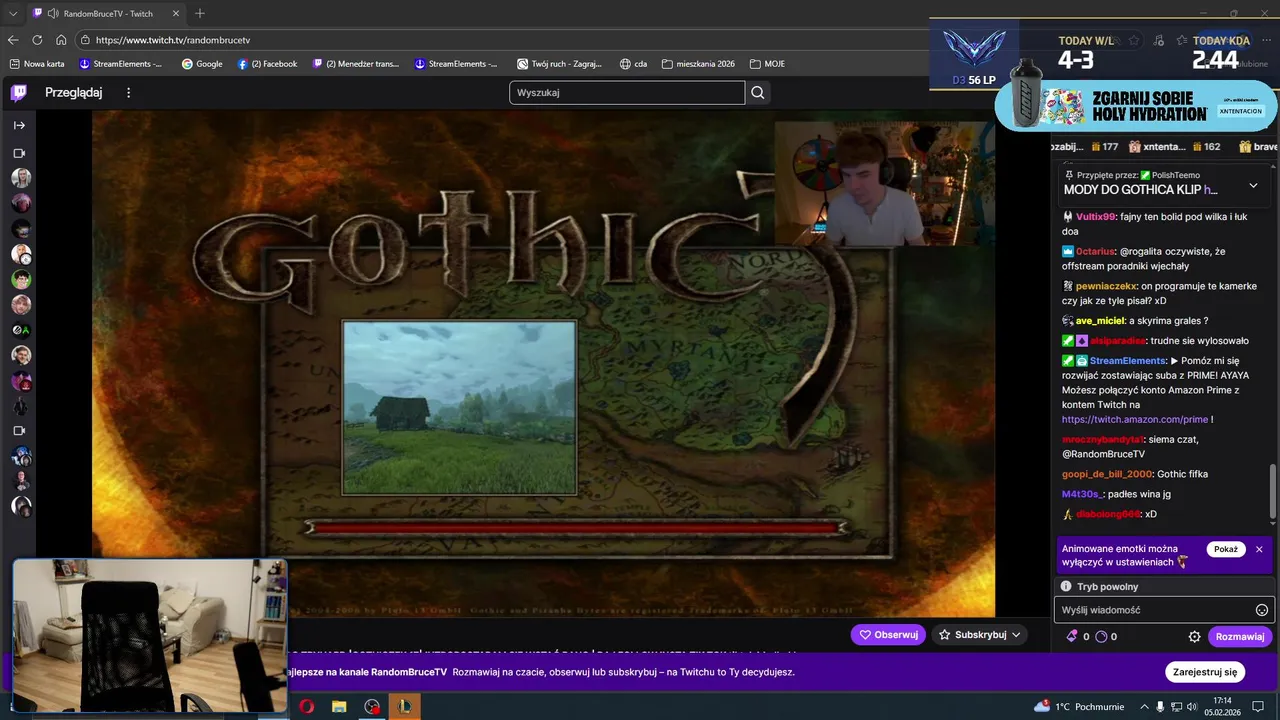This screenshot has width=1280, height=720.
Task: Open the Menedżer trans... bookmark
Action: tap(355, 64)
